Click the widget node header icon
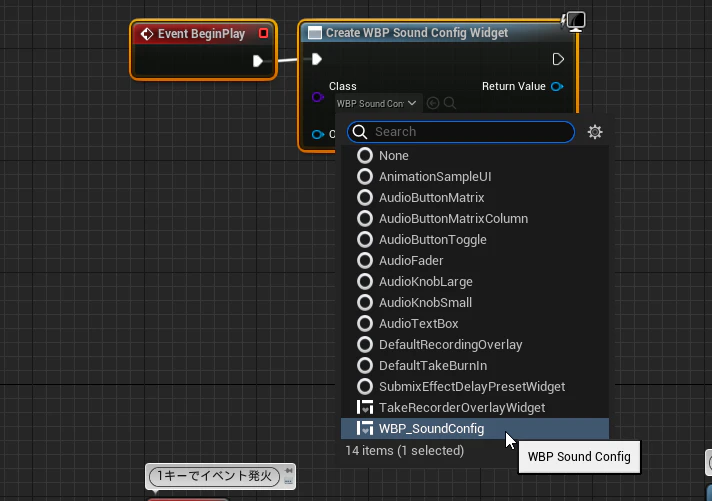This screenshot has height=501, width=712. click(x=315, y=33)
